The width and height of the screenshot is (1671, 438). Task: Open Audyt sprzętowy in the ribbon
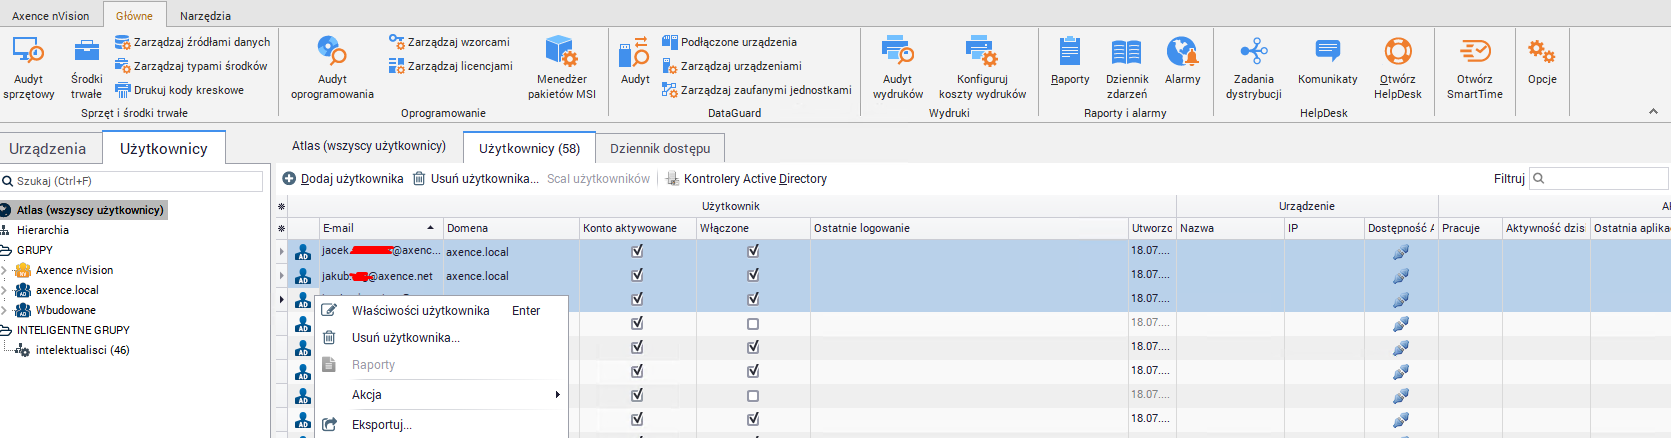click(28, 68)
